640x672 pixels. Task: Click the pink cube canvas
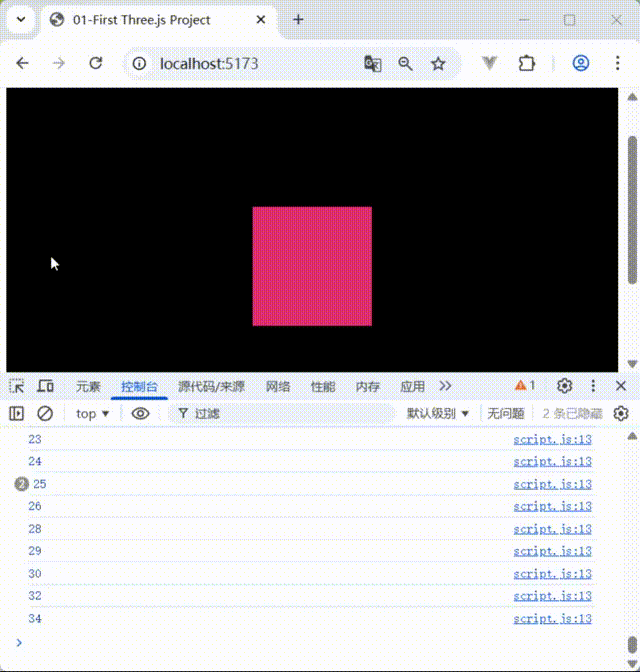click(312, 266)
